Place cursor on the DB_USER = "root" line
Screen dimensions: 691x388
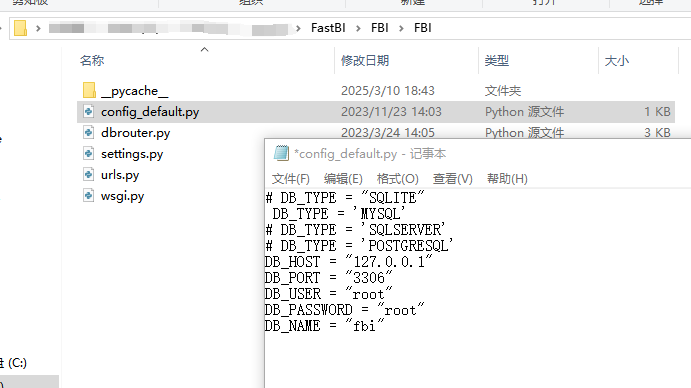[x=328, y=294]
